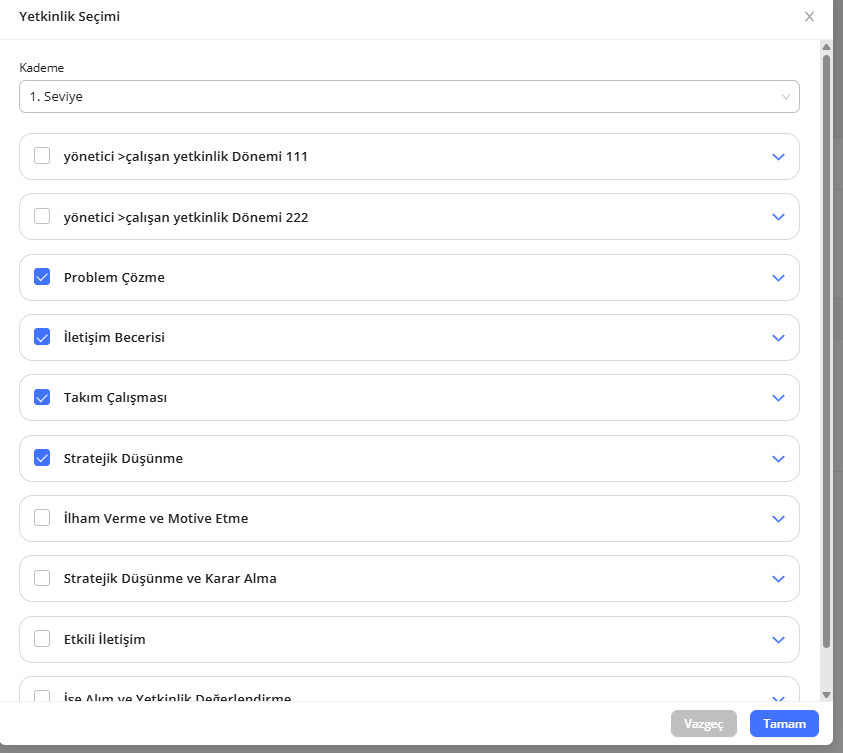Click the scrollbar down arrow
Image resolution: width=843 pixels, height=753 pixels.
(x=826, y=694)
